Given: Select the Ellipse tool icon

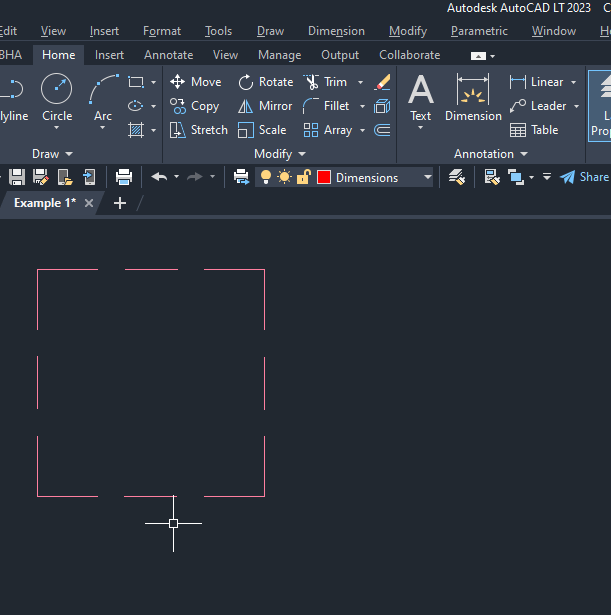Looking at the screenshot, I should coord(136,106).
